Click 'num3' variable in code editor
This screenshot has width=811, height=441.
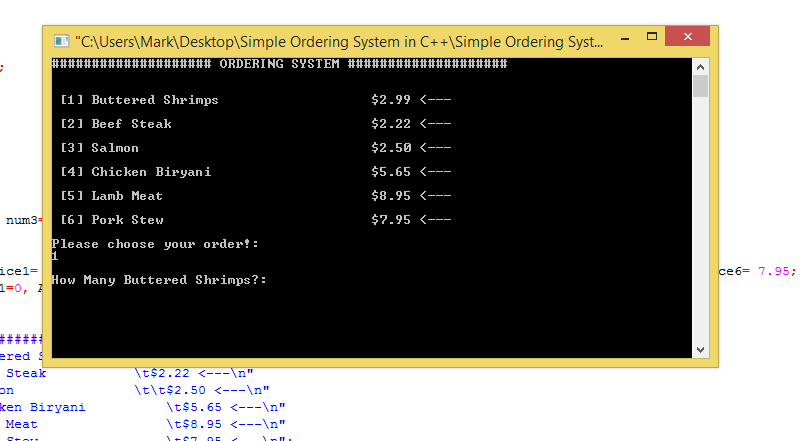point(22,220)
